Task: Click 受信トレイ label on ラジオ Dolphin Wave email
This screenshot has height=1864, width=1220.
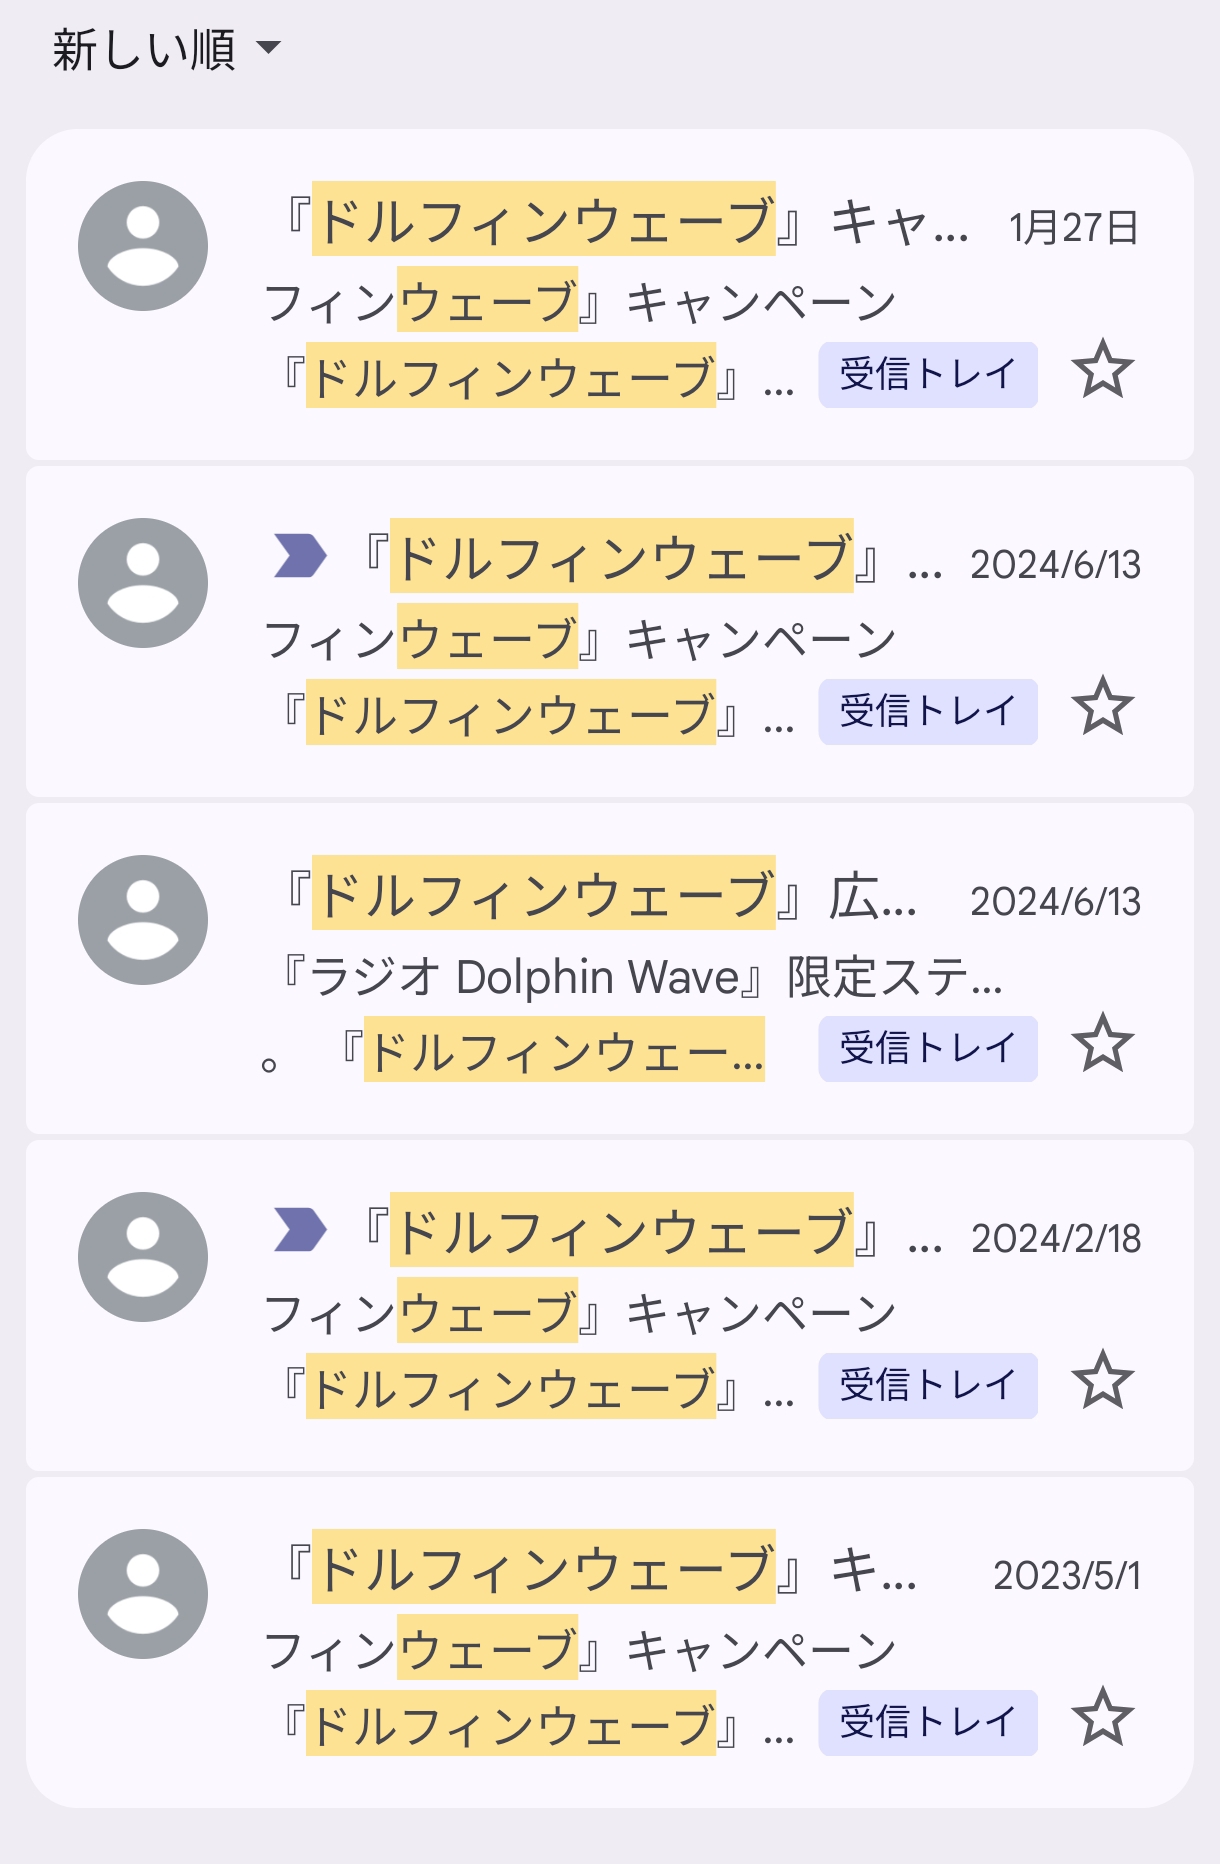Action: click(x=927, y=1049)
